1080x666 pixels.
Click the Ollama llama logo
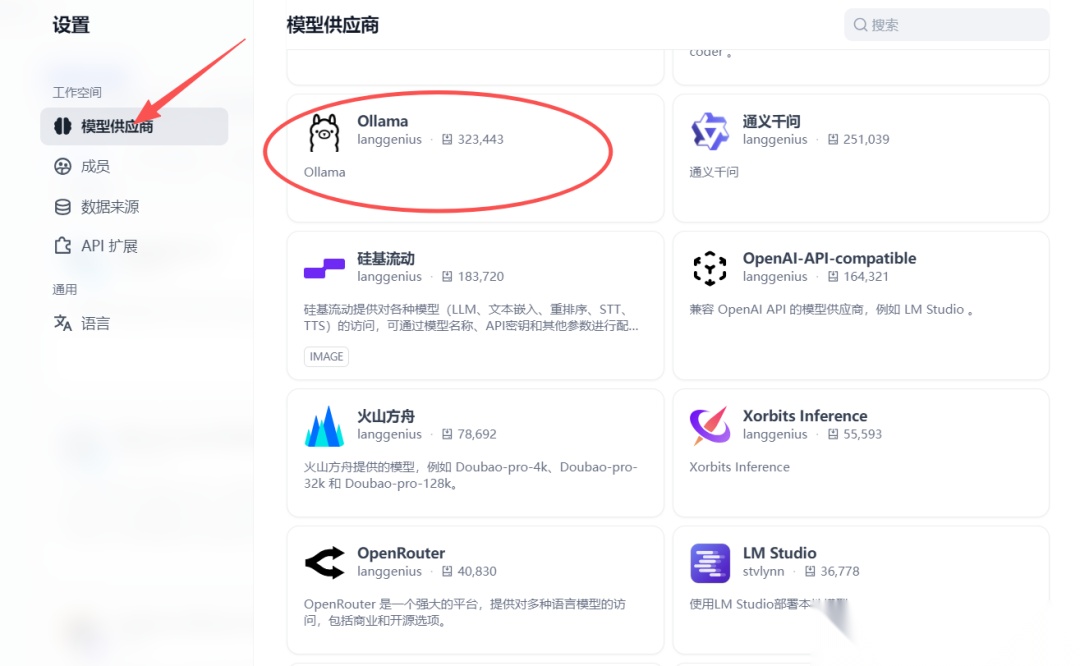pyautogui.click(x=324, y=132)
